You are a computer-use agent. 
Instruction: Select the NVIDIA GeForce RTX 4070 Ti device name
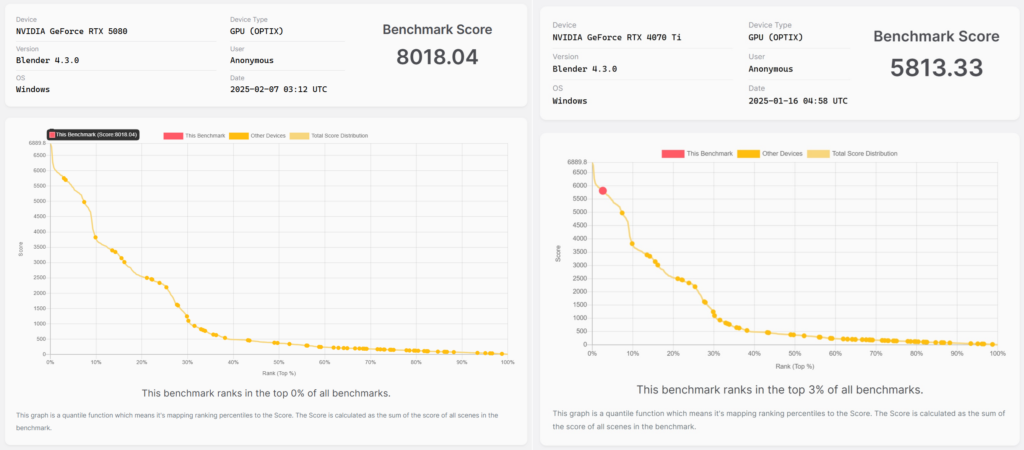(x=617, y=37)
